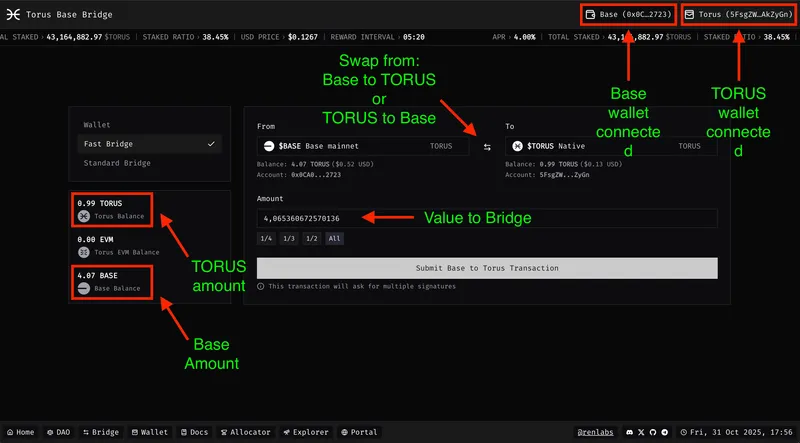
Task: Choose the 1/2 amount preset
Action: pyautogui.click(x=312, y=239)
